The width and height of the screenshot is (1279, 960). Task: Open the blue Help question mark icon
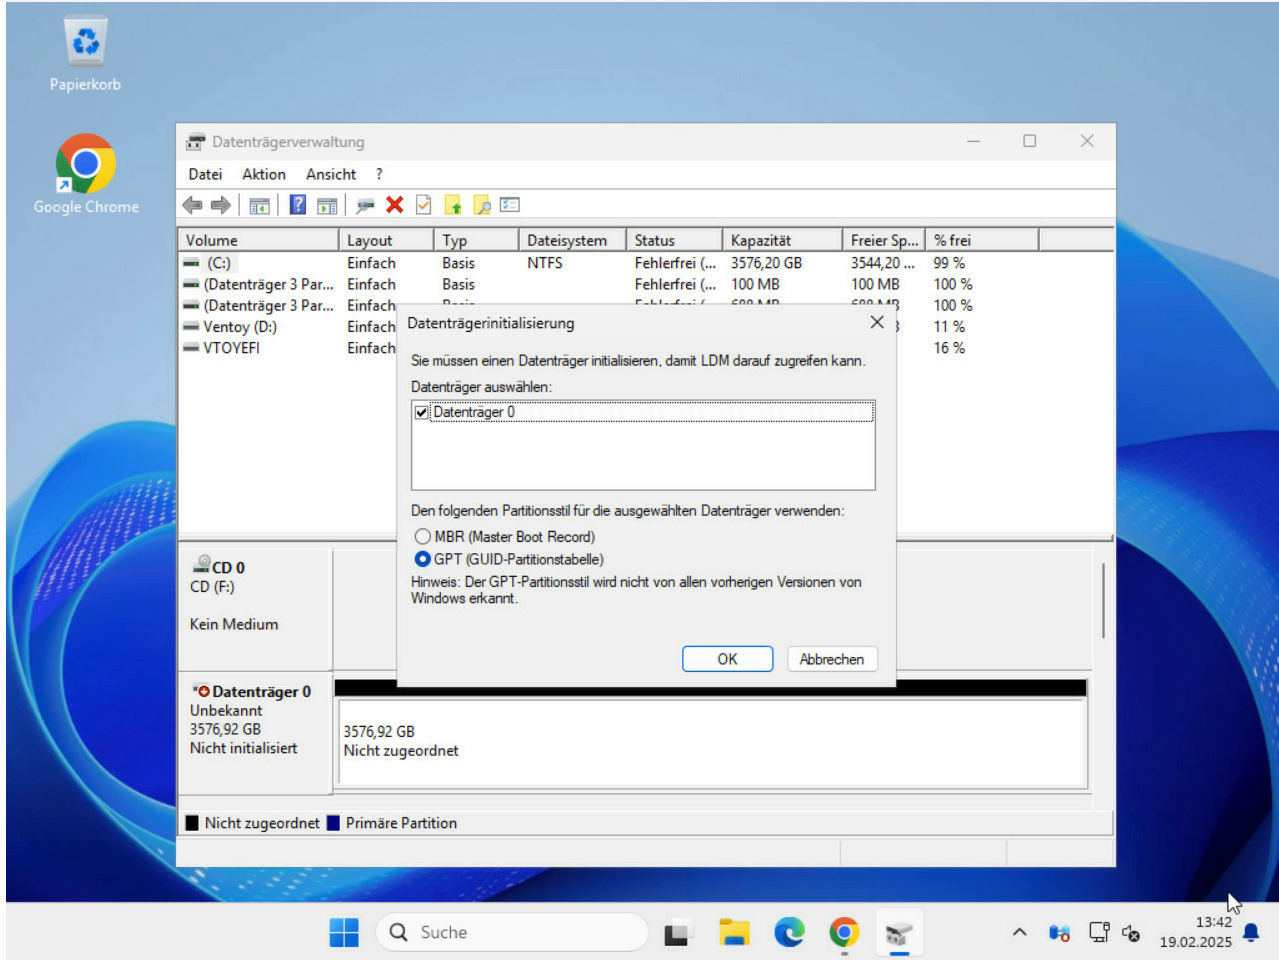point(298,205)
